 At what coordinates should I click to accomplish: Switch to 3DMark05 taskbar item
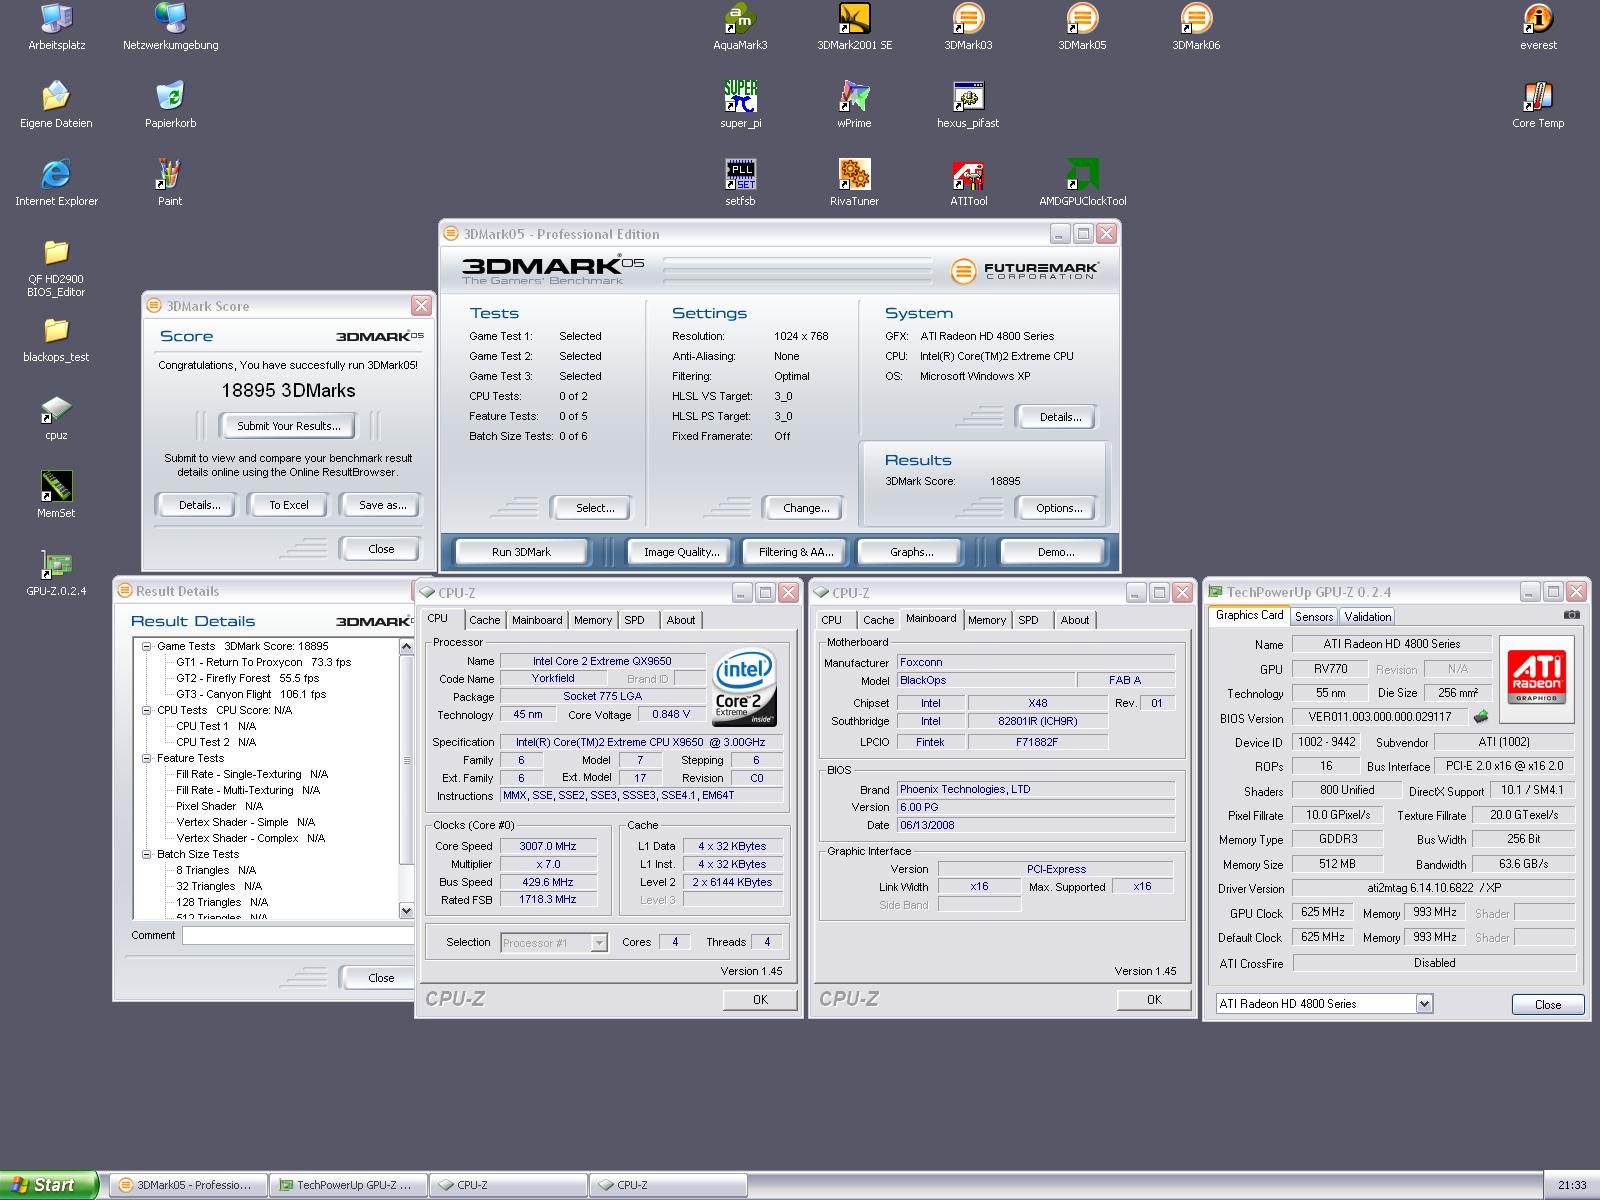188,1185
